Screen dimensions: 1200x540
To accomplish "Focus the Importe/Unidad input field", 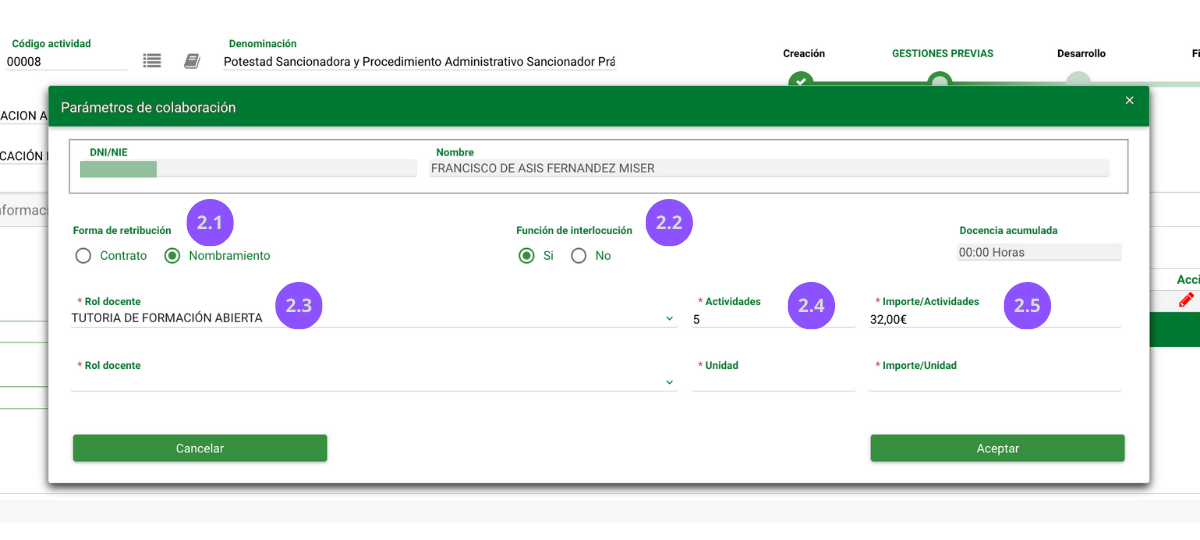I will [995, 382].
